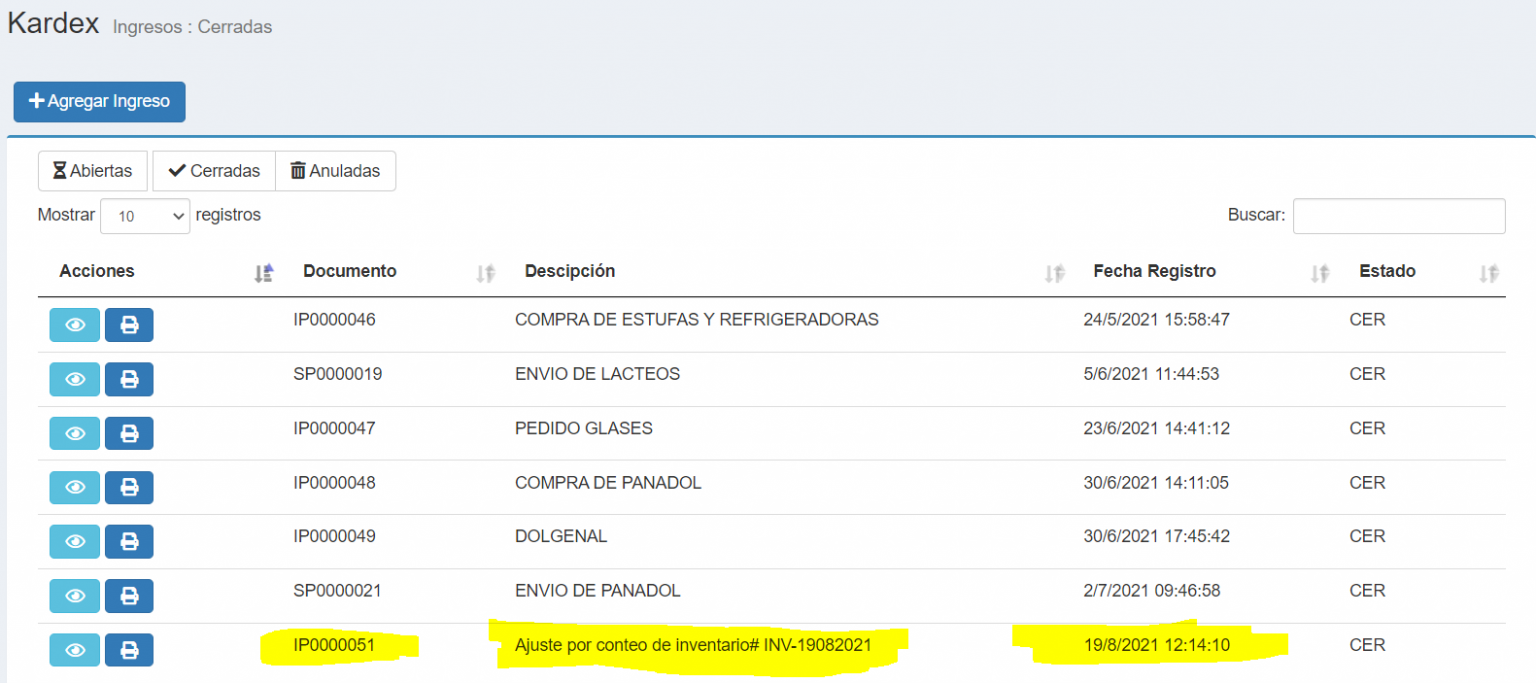Click the sort icon on Estado column

[1487, 271]
